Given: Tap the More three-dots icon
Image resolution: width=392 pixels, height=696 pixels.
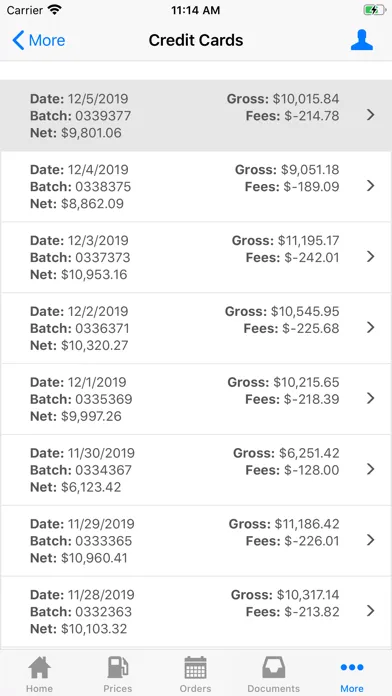Looking at the screenshot, I should point(352,667).
